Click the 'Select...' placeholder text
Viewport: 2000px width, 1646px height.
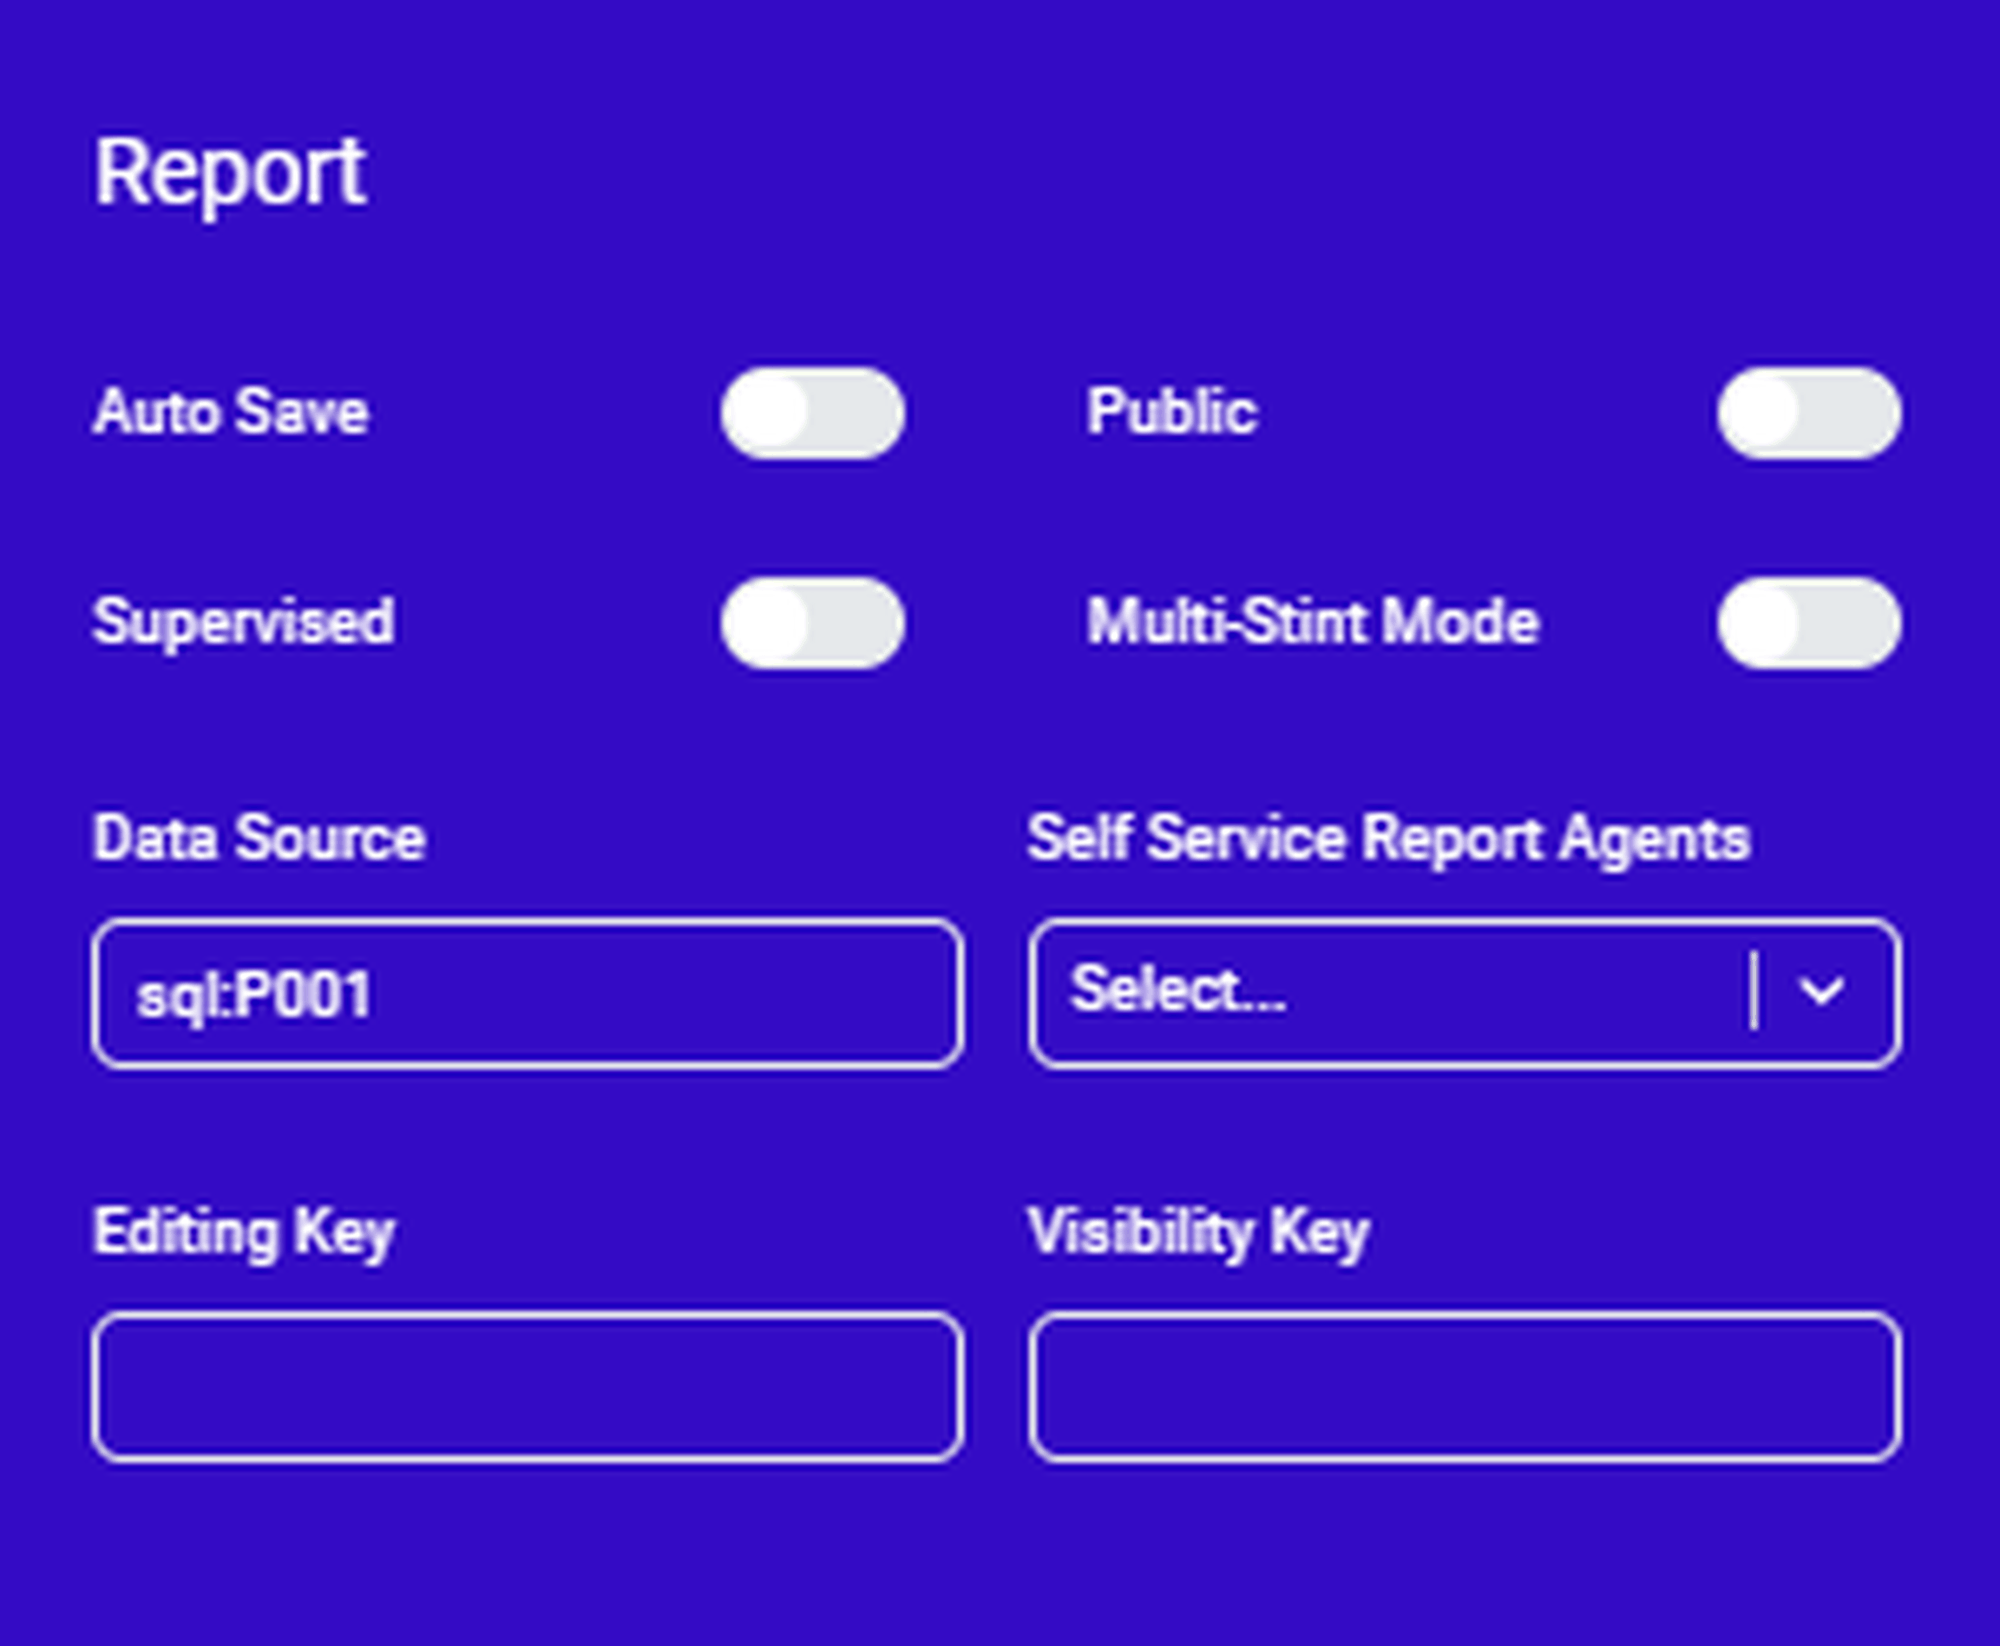[1178, 990]
